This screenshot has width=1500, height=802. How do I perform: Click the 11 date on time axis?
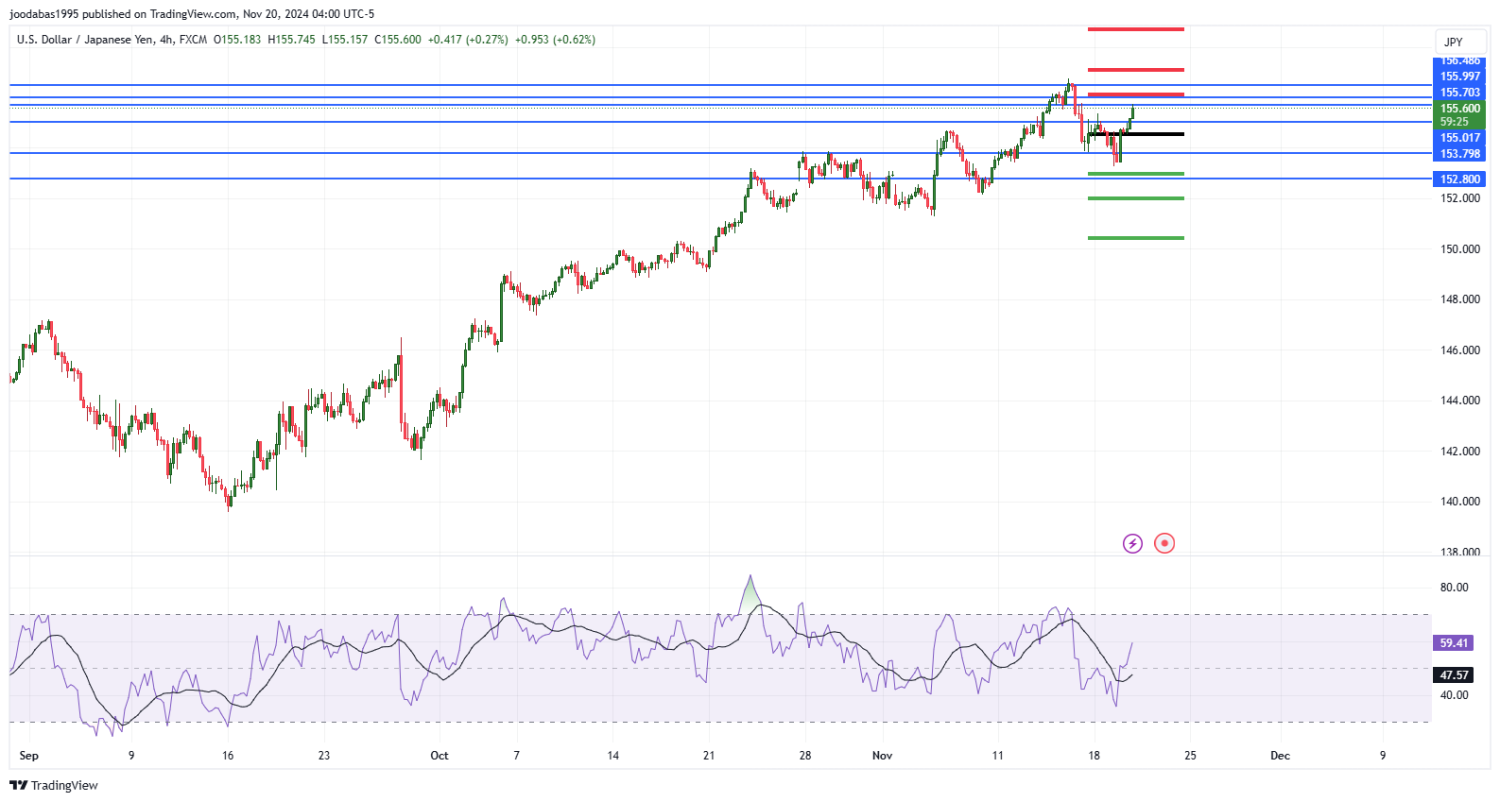pyautogui.click(x=997, y=756)
